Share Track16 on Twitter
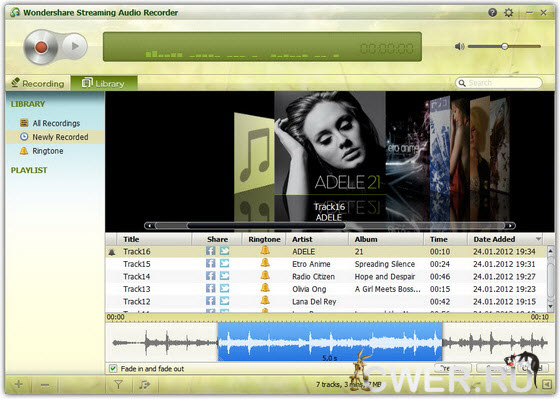 coord(224,251)
